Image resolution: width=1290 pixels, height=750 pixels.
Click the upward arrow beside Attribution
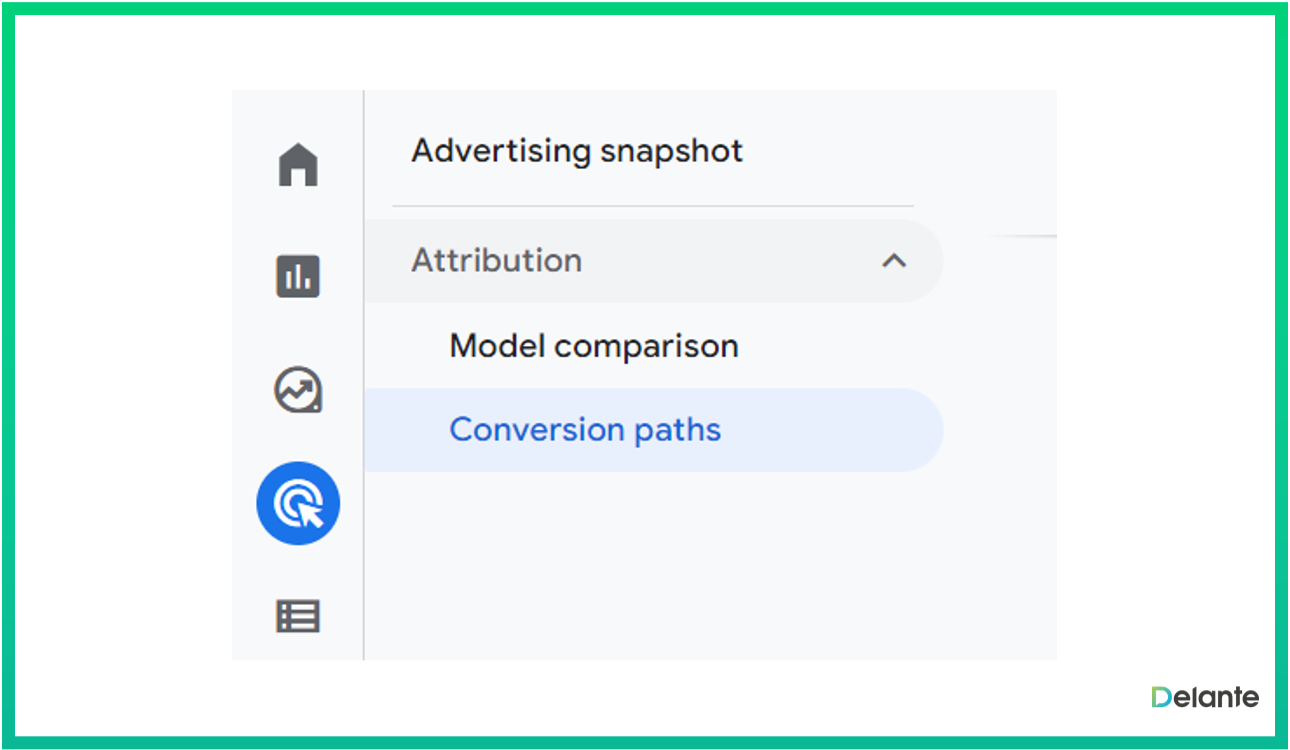coord(893,261)
